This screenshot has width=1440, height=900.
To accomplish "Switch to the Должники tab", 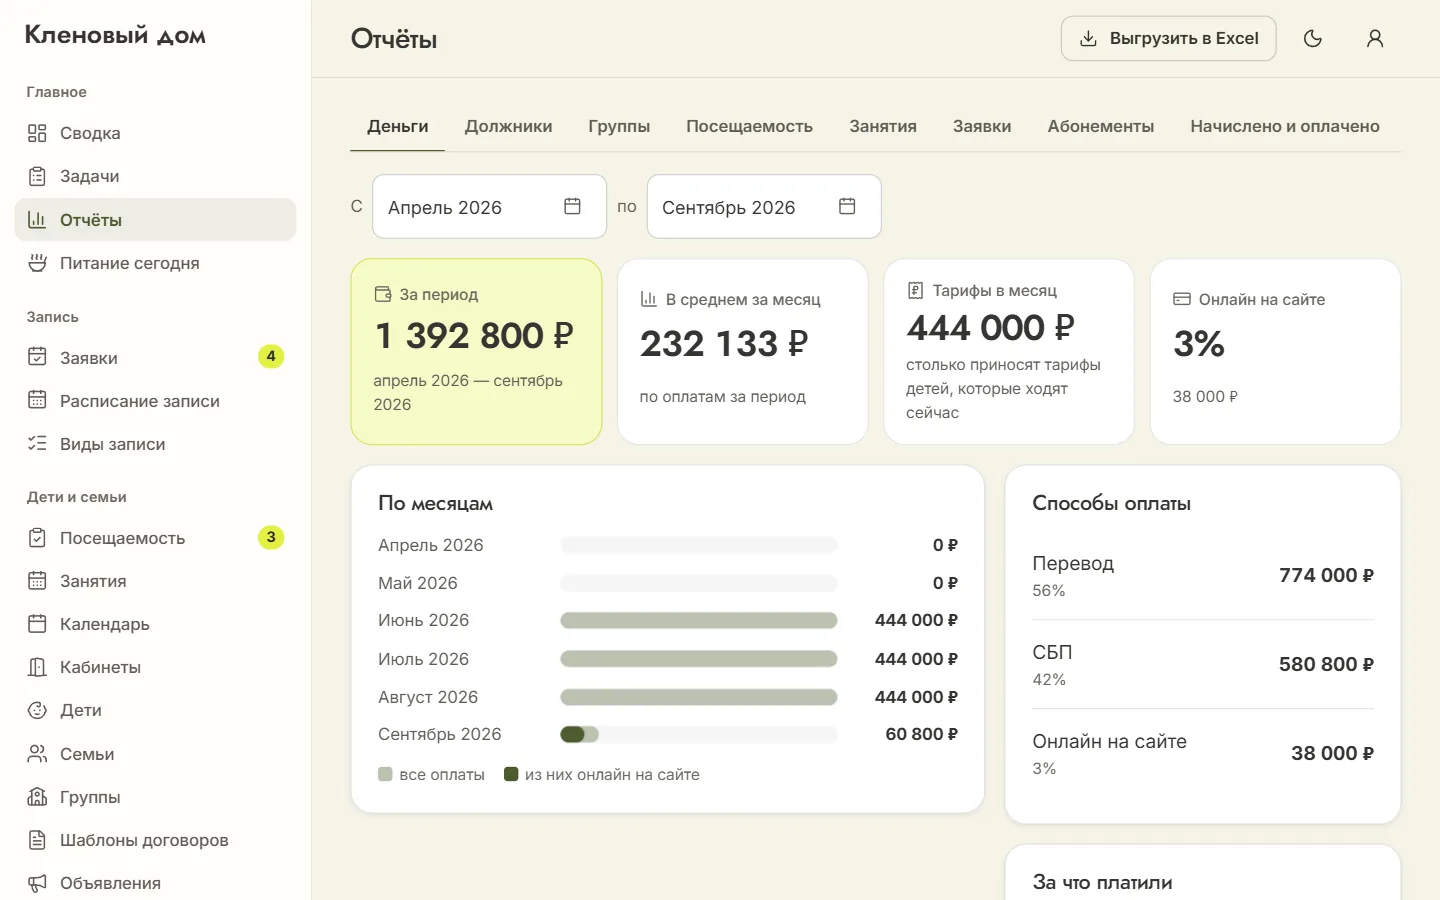I will click(508, 126).
